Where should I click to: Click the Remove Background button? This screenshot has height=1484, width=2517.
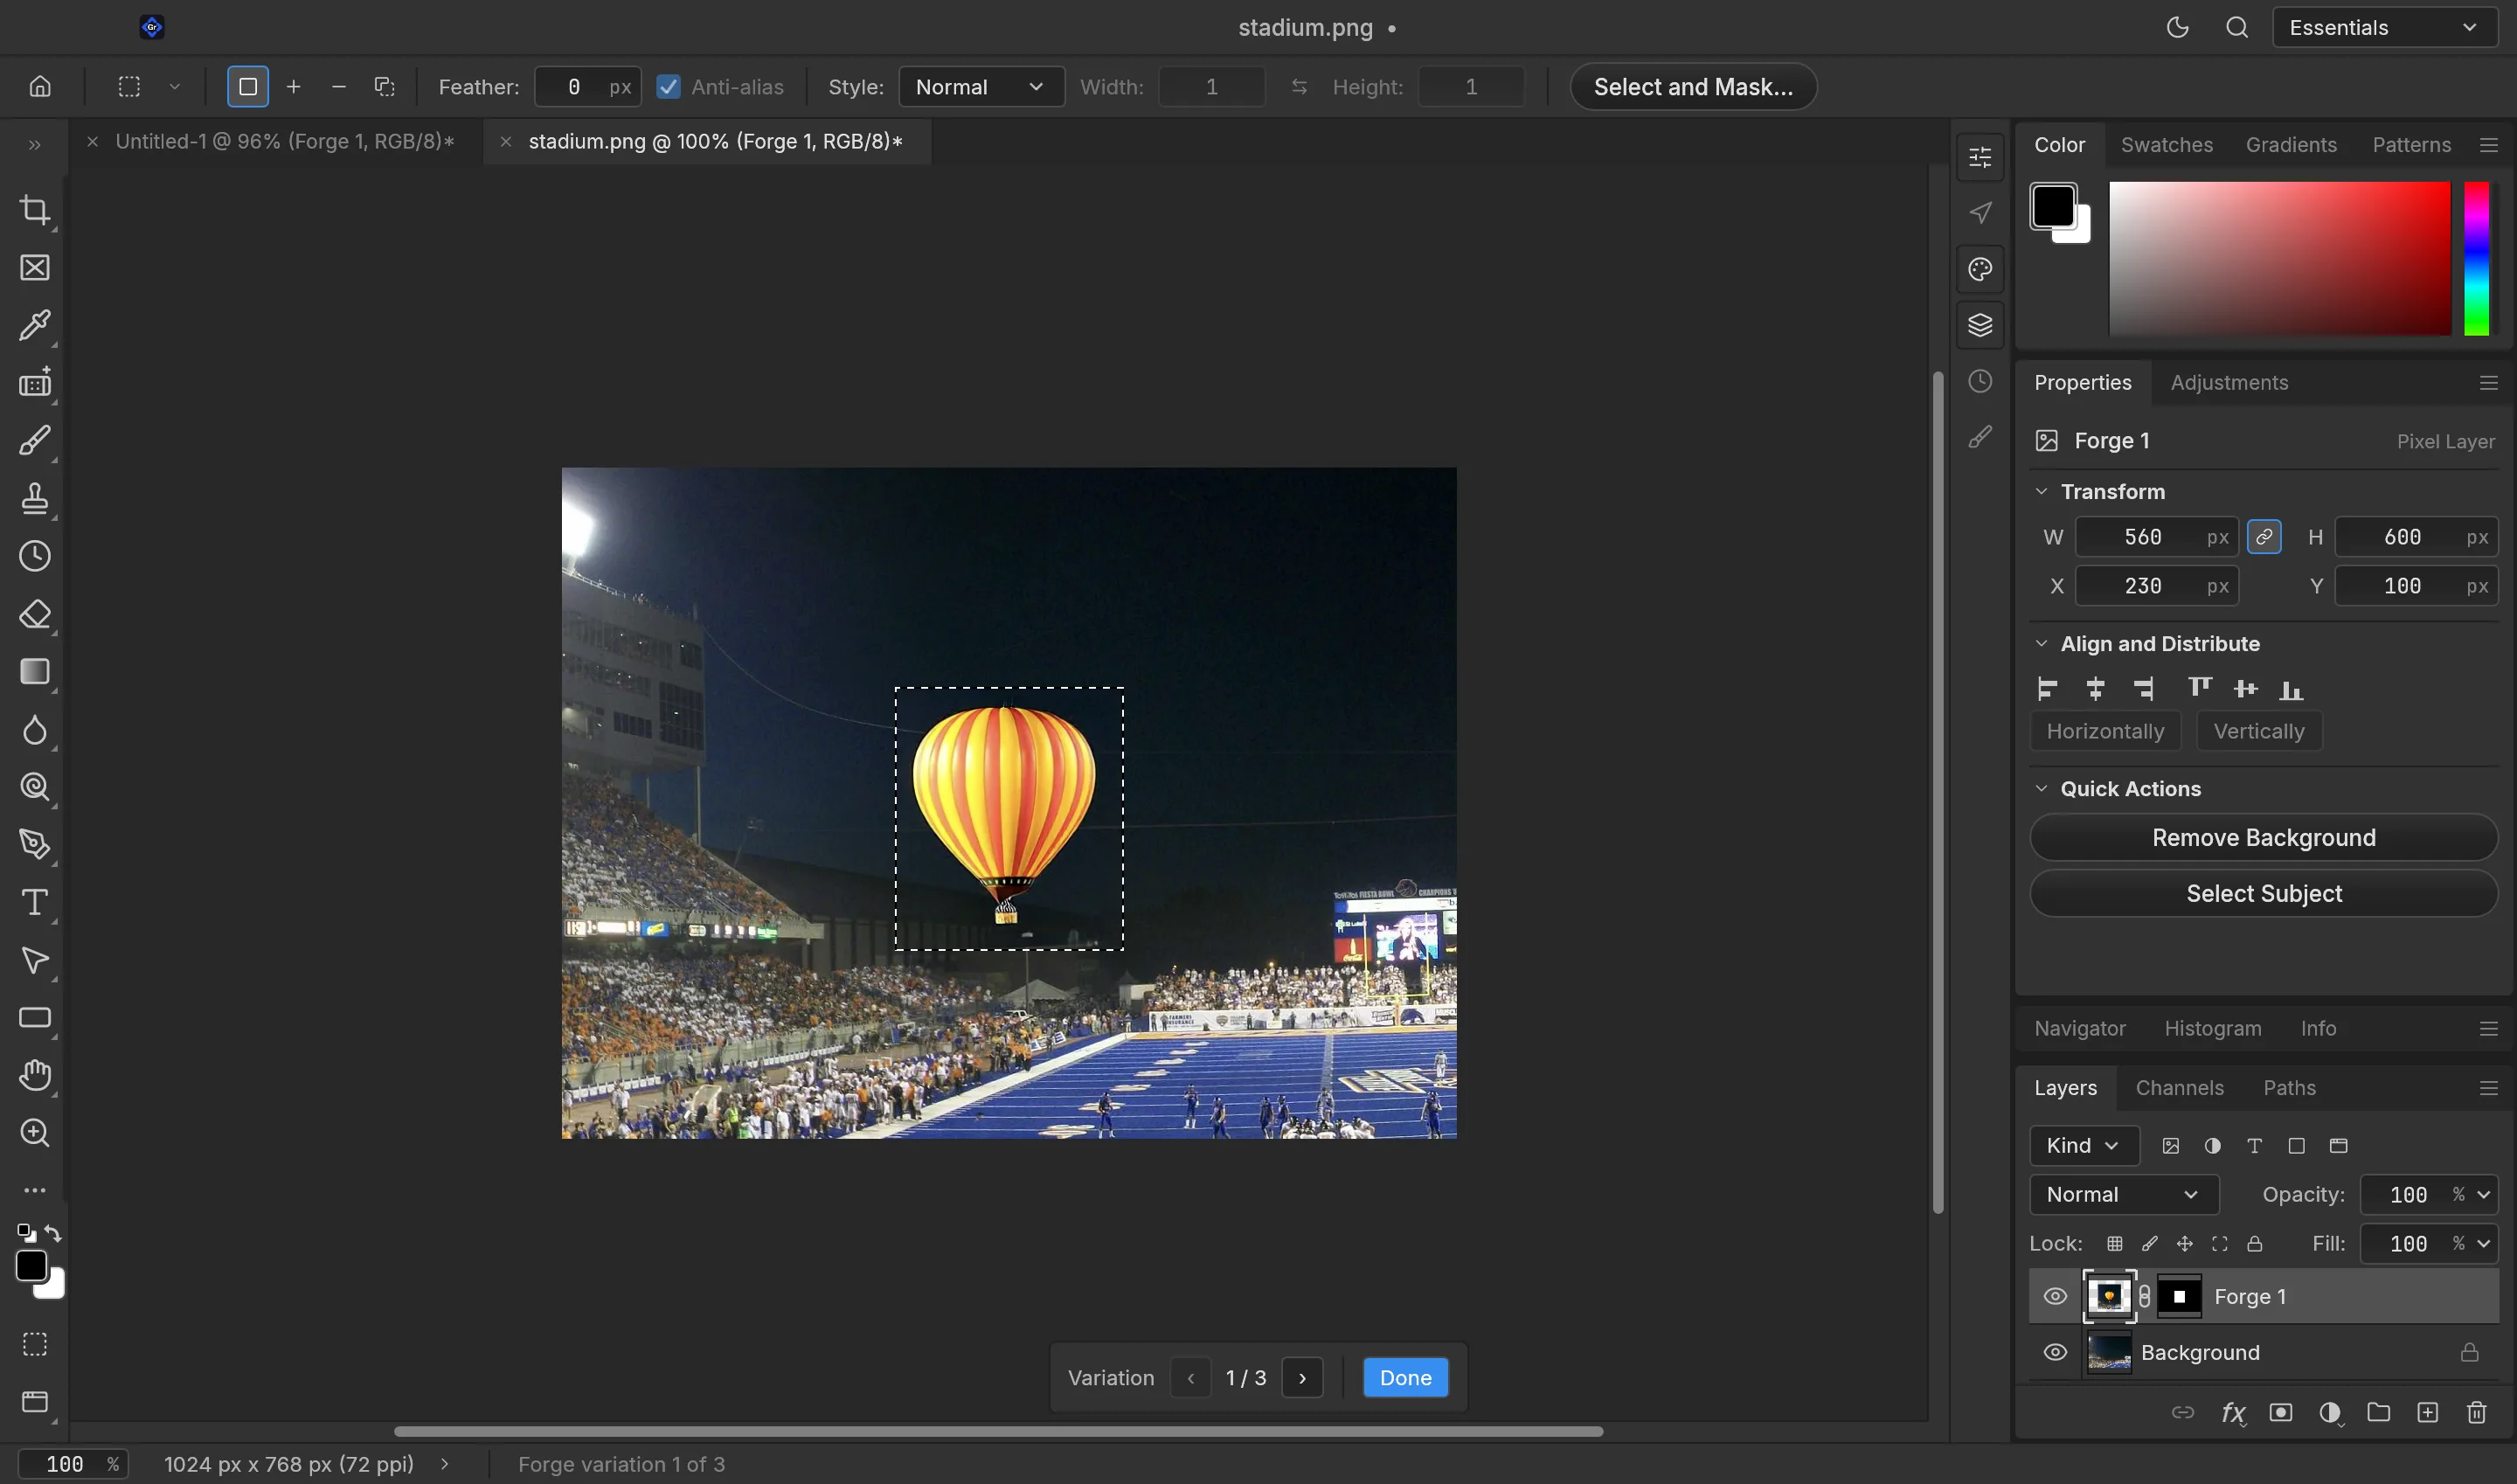point(2263,837)
